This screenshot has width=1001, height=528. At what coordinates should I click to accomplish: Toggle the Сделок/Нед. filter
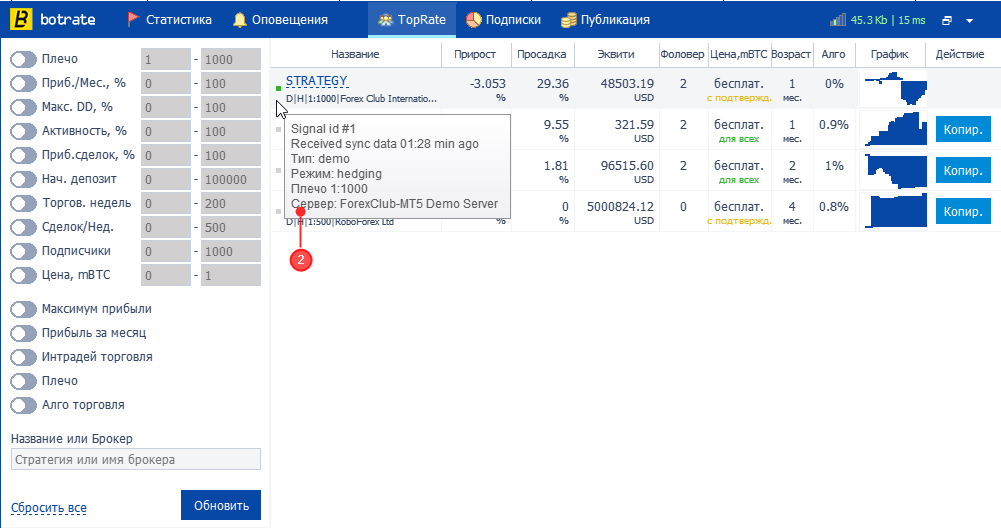coord(24,227)
